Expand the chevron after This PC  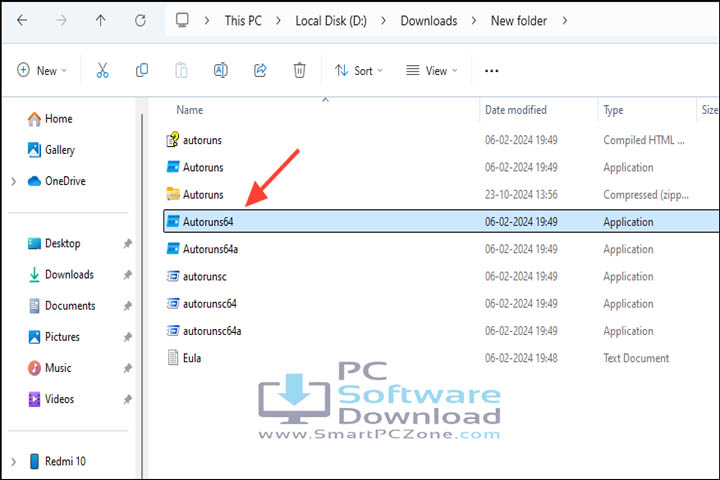click(278, 21)
